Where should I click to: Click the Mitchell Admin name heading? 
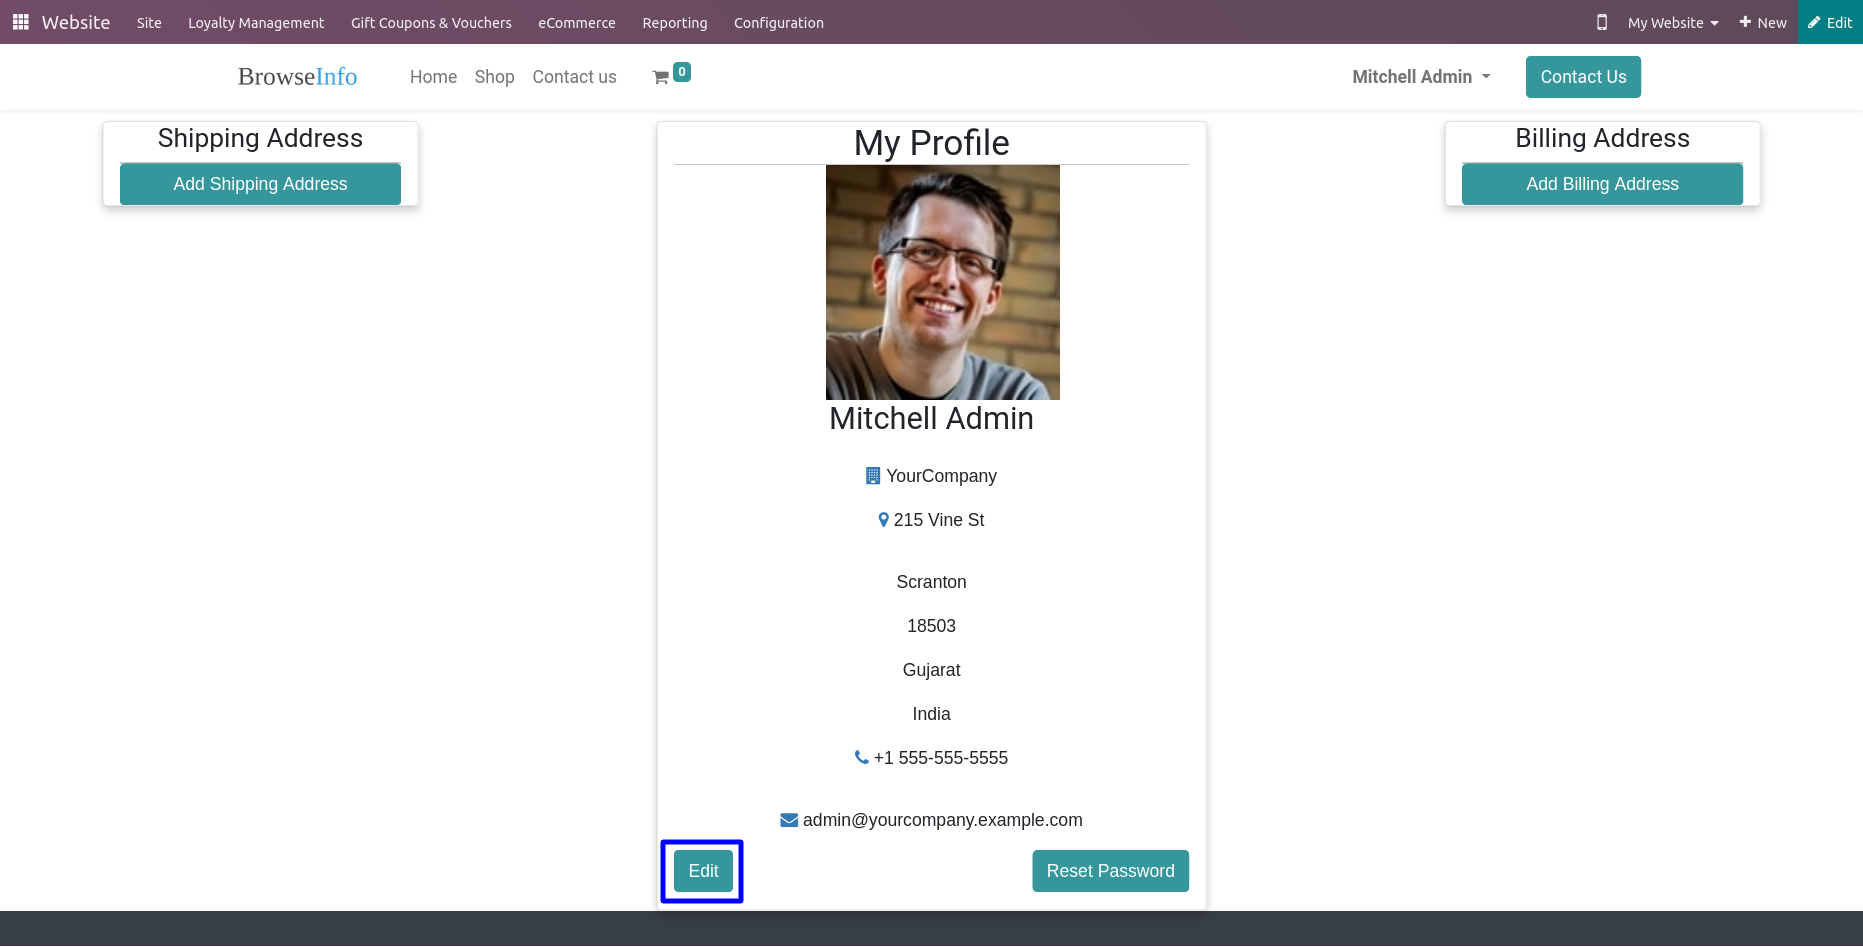pos(931,418)
